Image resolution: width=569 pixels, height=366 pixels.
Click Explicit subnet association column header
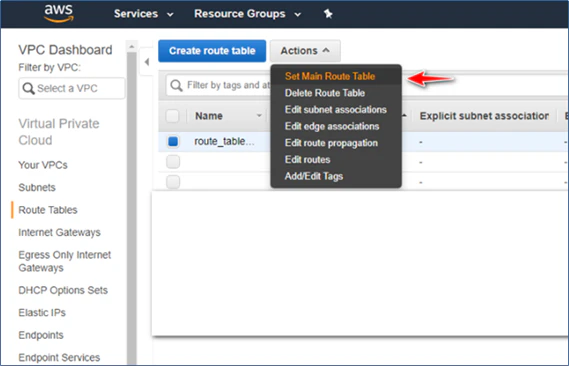click(484, 116)
